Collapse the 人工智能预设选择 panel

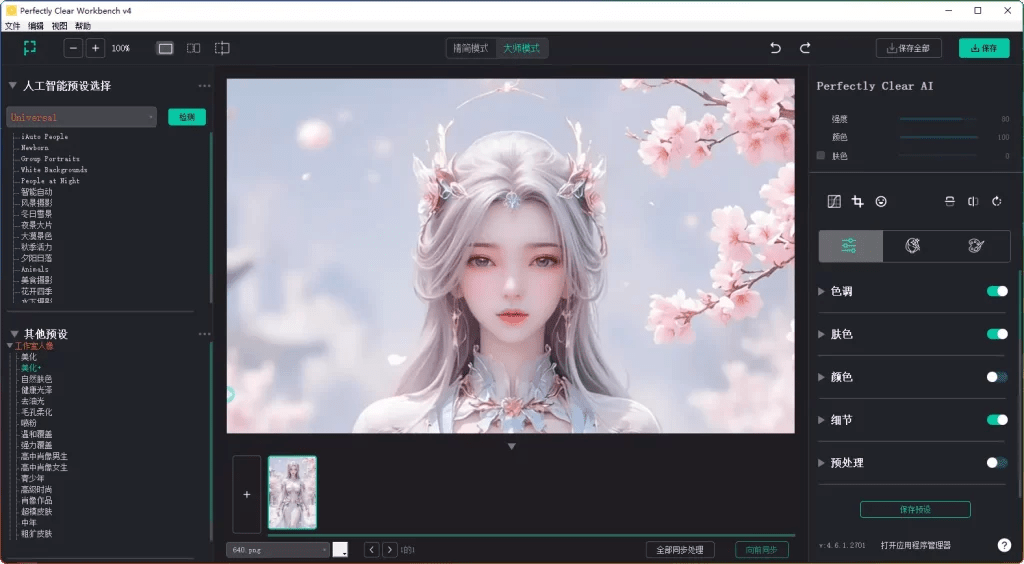[13, 86]
